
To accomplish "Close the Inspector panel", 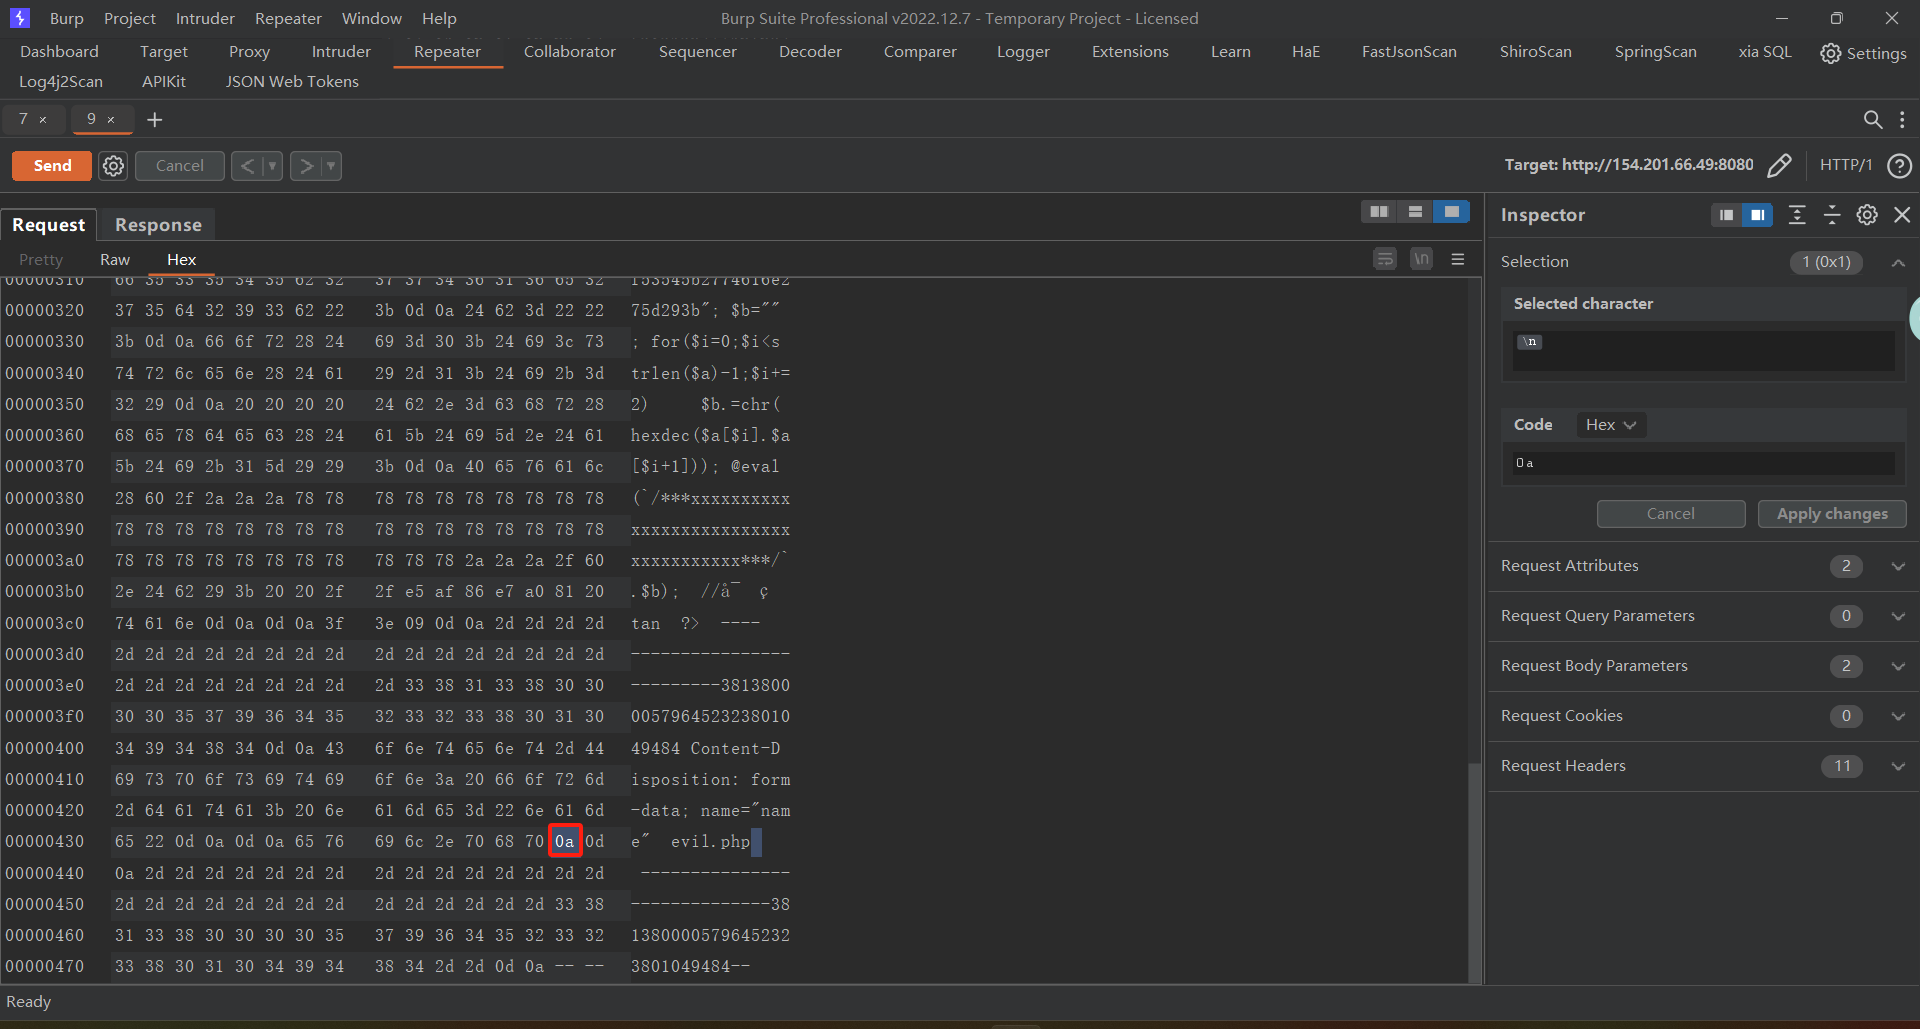I will pos(1902,215).
